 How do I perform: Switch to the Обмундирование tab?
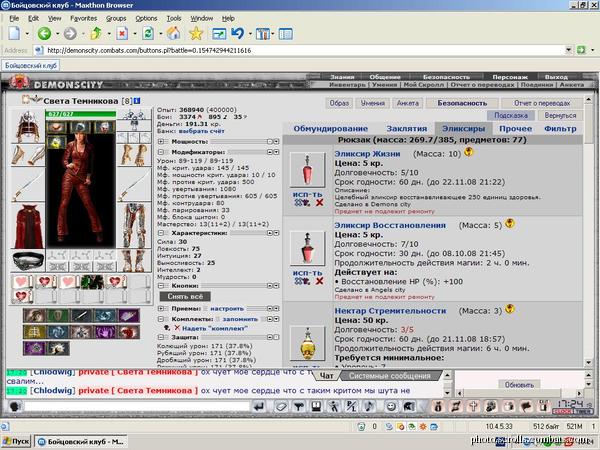(x=331, y=129)
